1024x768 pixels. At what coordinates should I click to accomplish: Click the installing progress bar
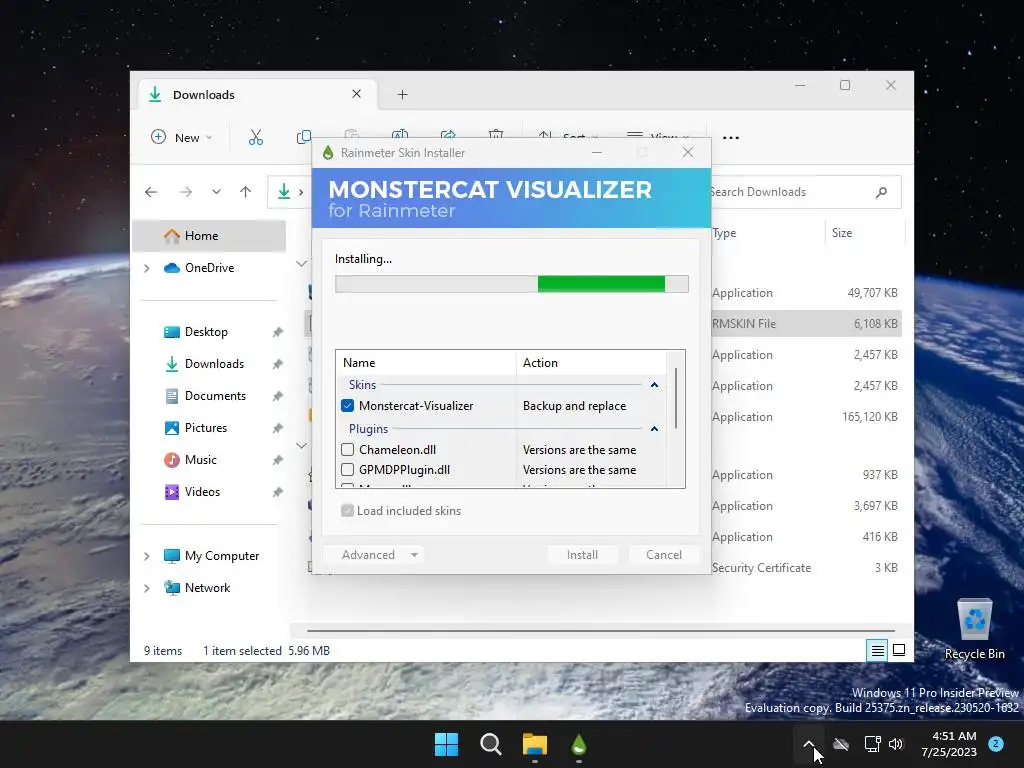click(x=511, y=284)
